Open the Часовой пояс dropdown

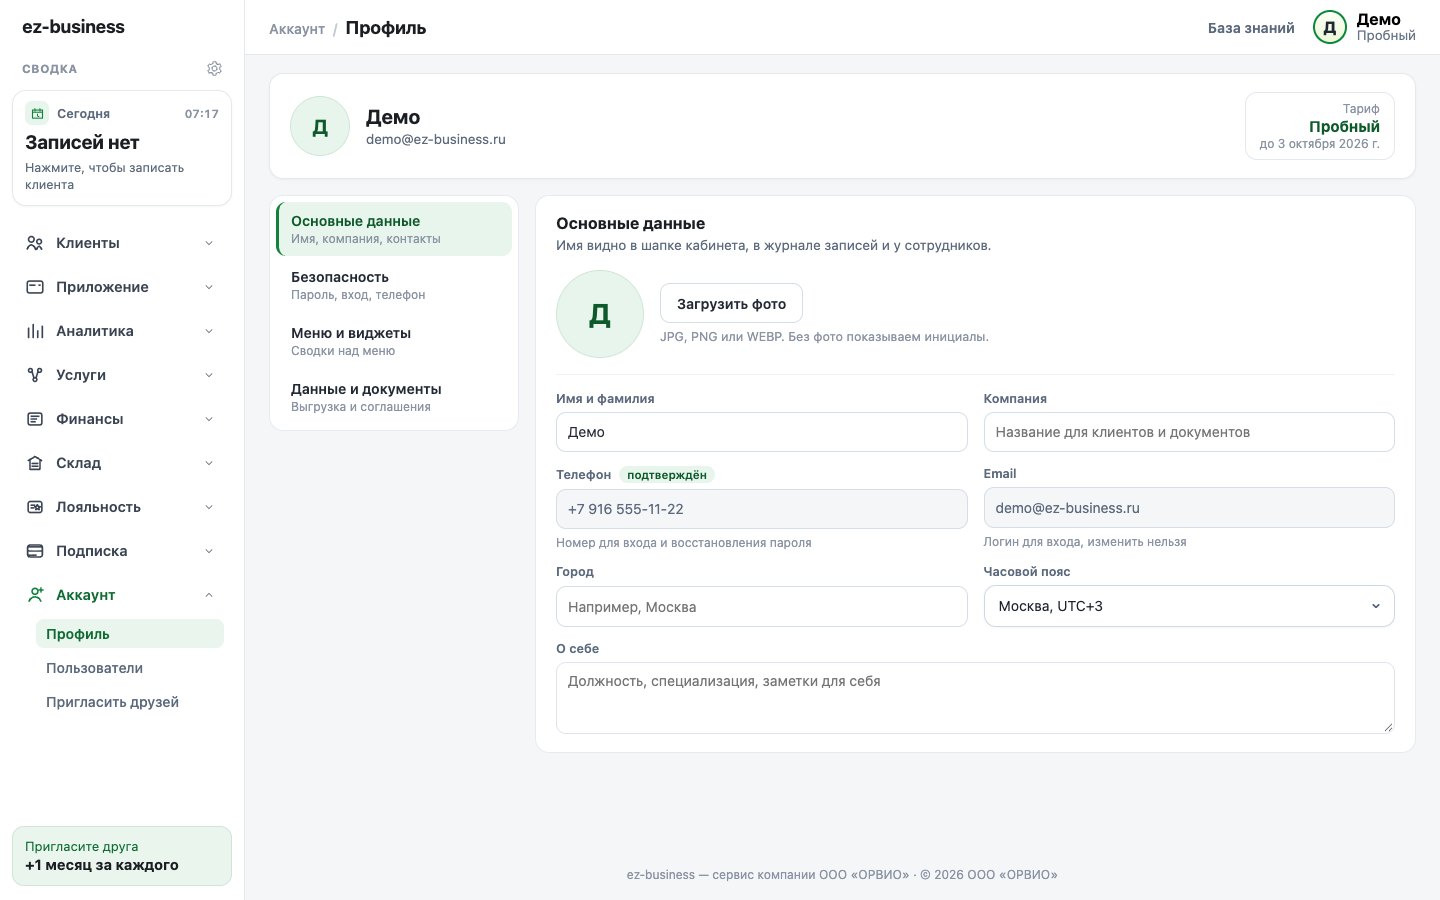1189,606
